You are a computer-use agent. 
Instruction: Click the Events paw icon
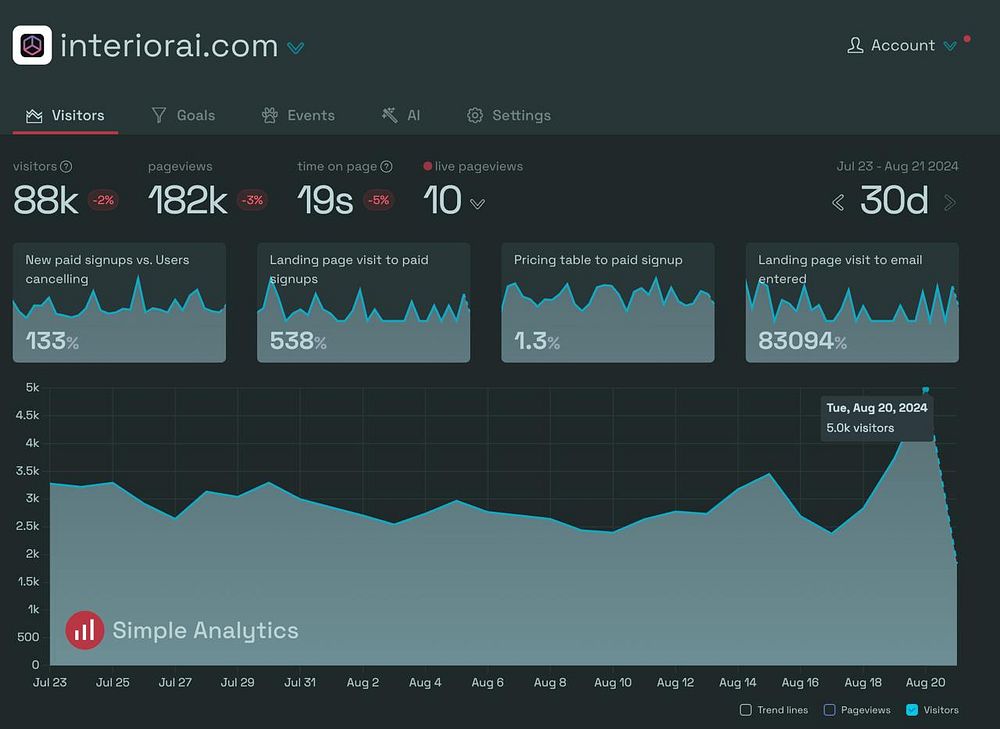[x=270, y=115]
